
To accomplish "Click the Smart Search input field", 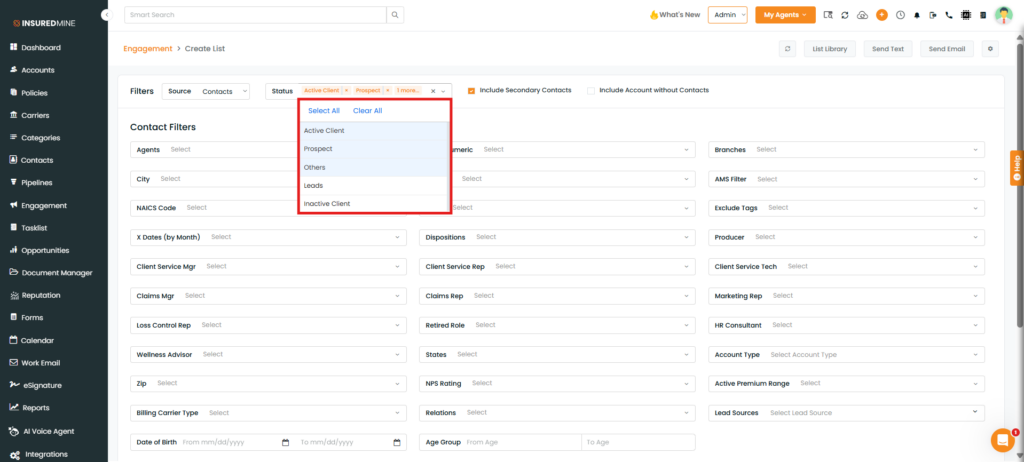I will [255, 15].
